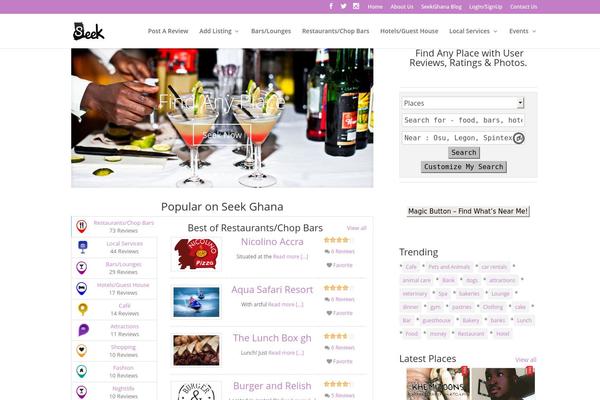Click Customize My Search button
The image size is (600, 400).
tap(464, 167)
